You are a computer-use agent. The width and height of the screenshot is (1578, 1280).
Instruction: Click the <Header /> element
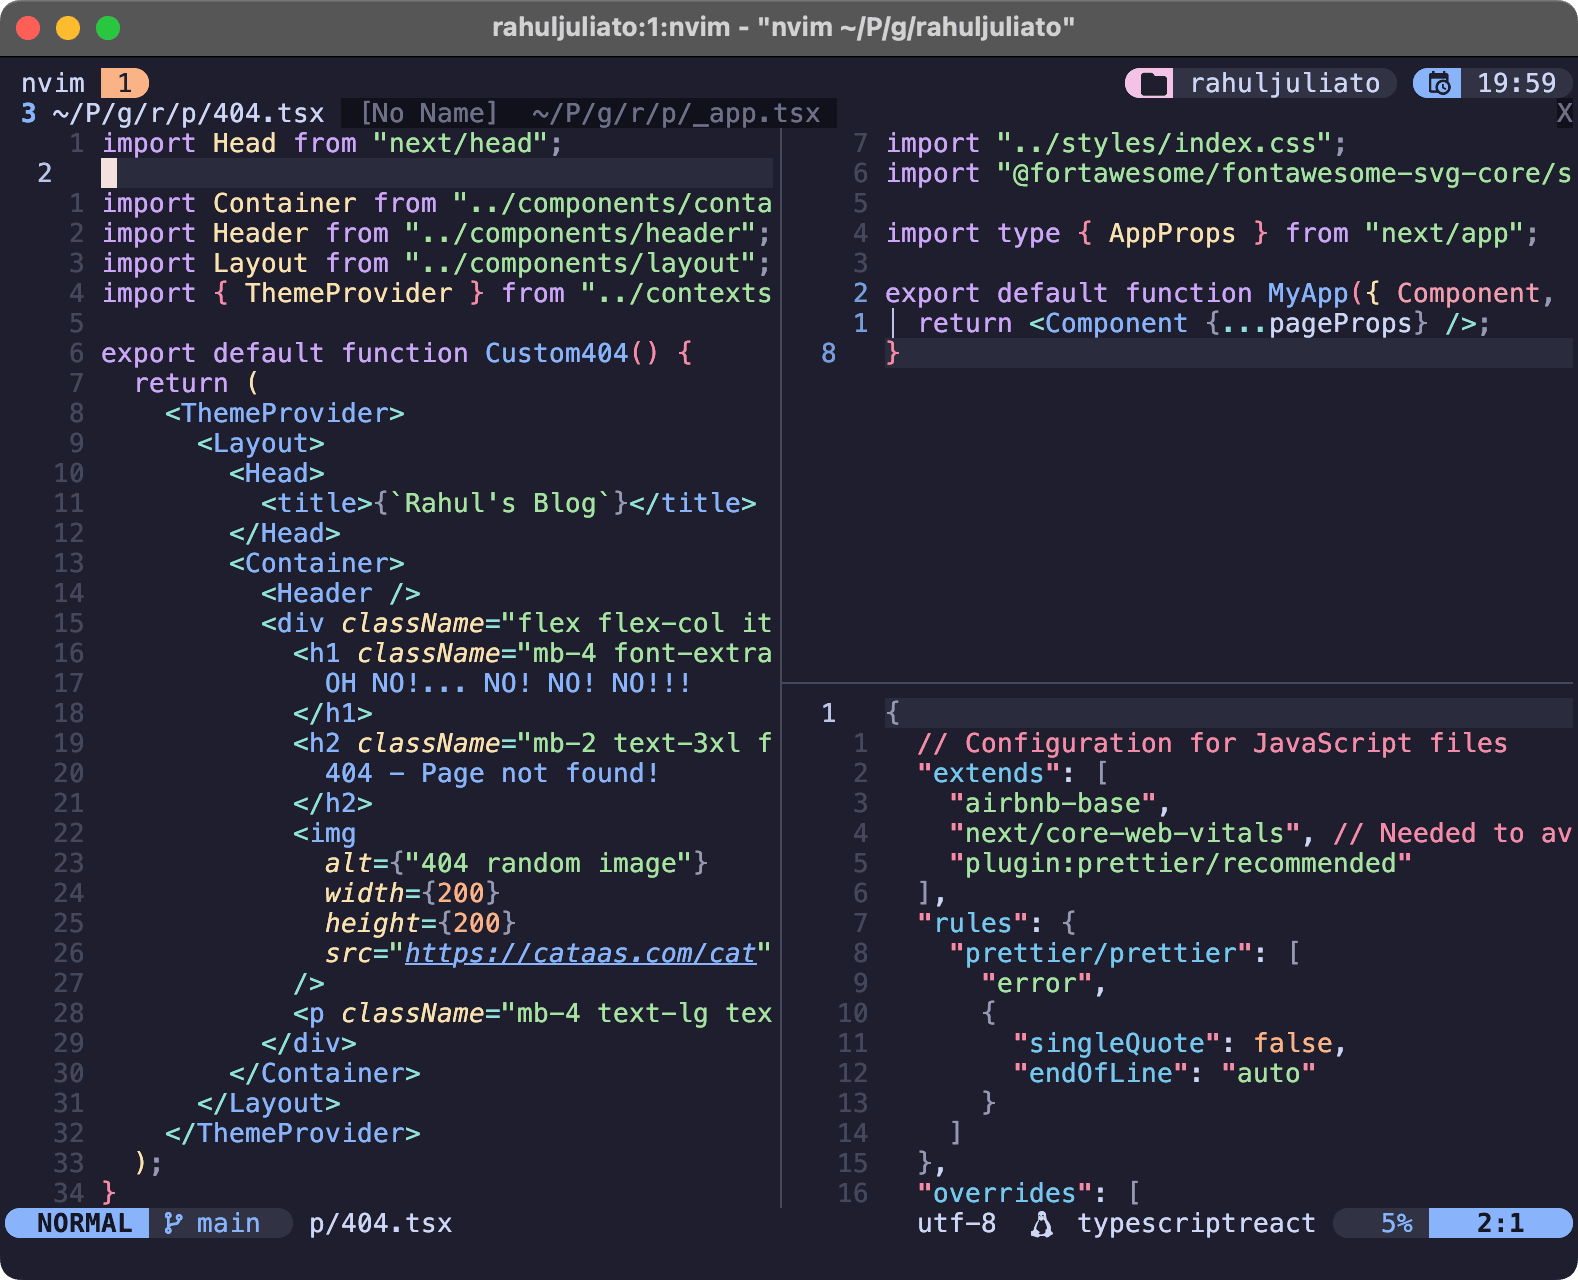point(341,593)
